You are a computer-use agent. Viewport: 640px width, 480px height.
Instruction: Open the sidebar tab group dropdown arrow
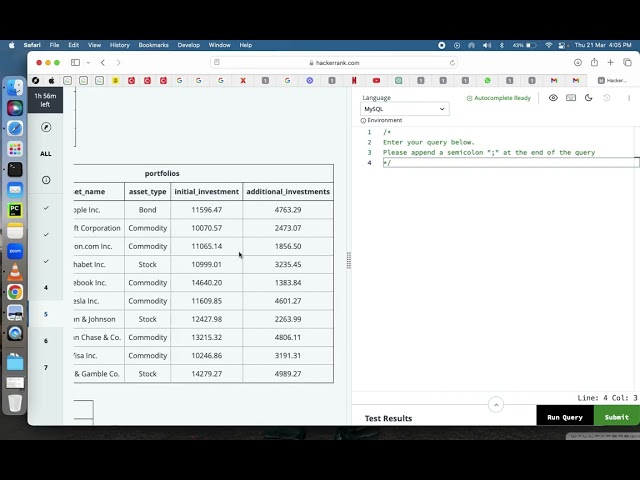click(x=88, y=62)
